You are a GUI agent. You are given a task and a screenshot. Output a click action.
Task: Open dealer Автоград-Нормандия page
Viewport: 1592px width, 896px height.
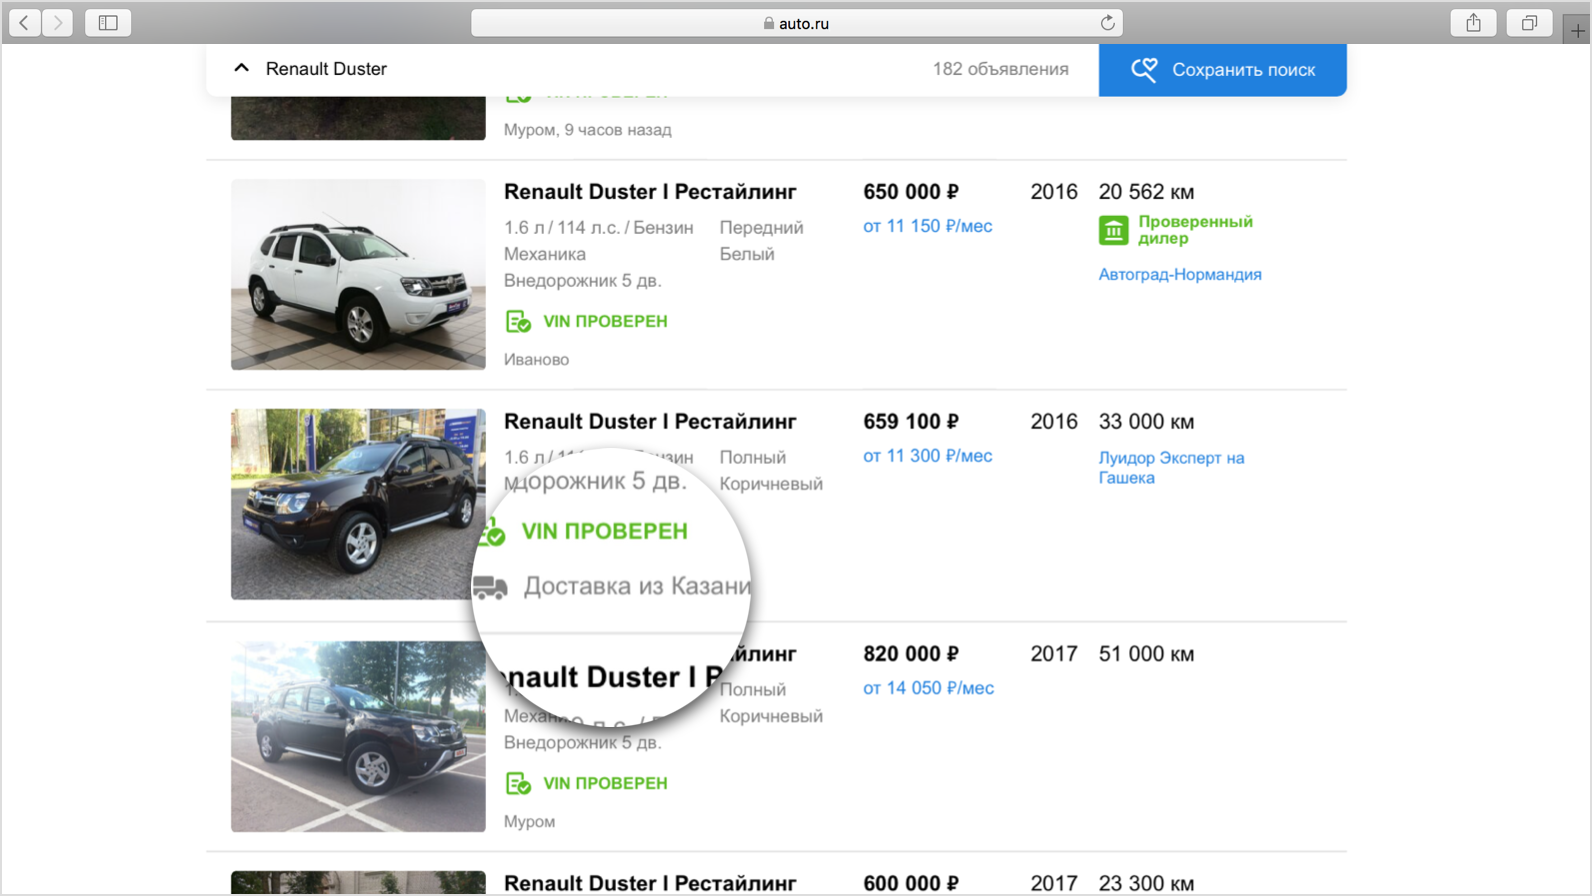pos(1180,274)
